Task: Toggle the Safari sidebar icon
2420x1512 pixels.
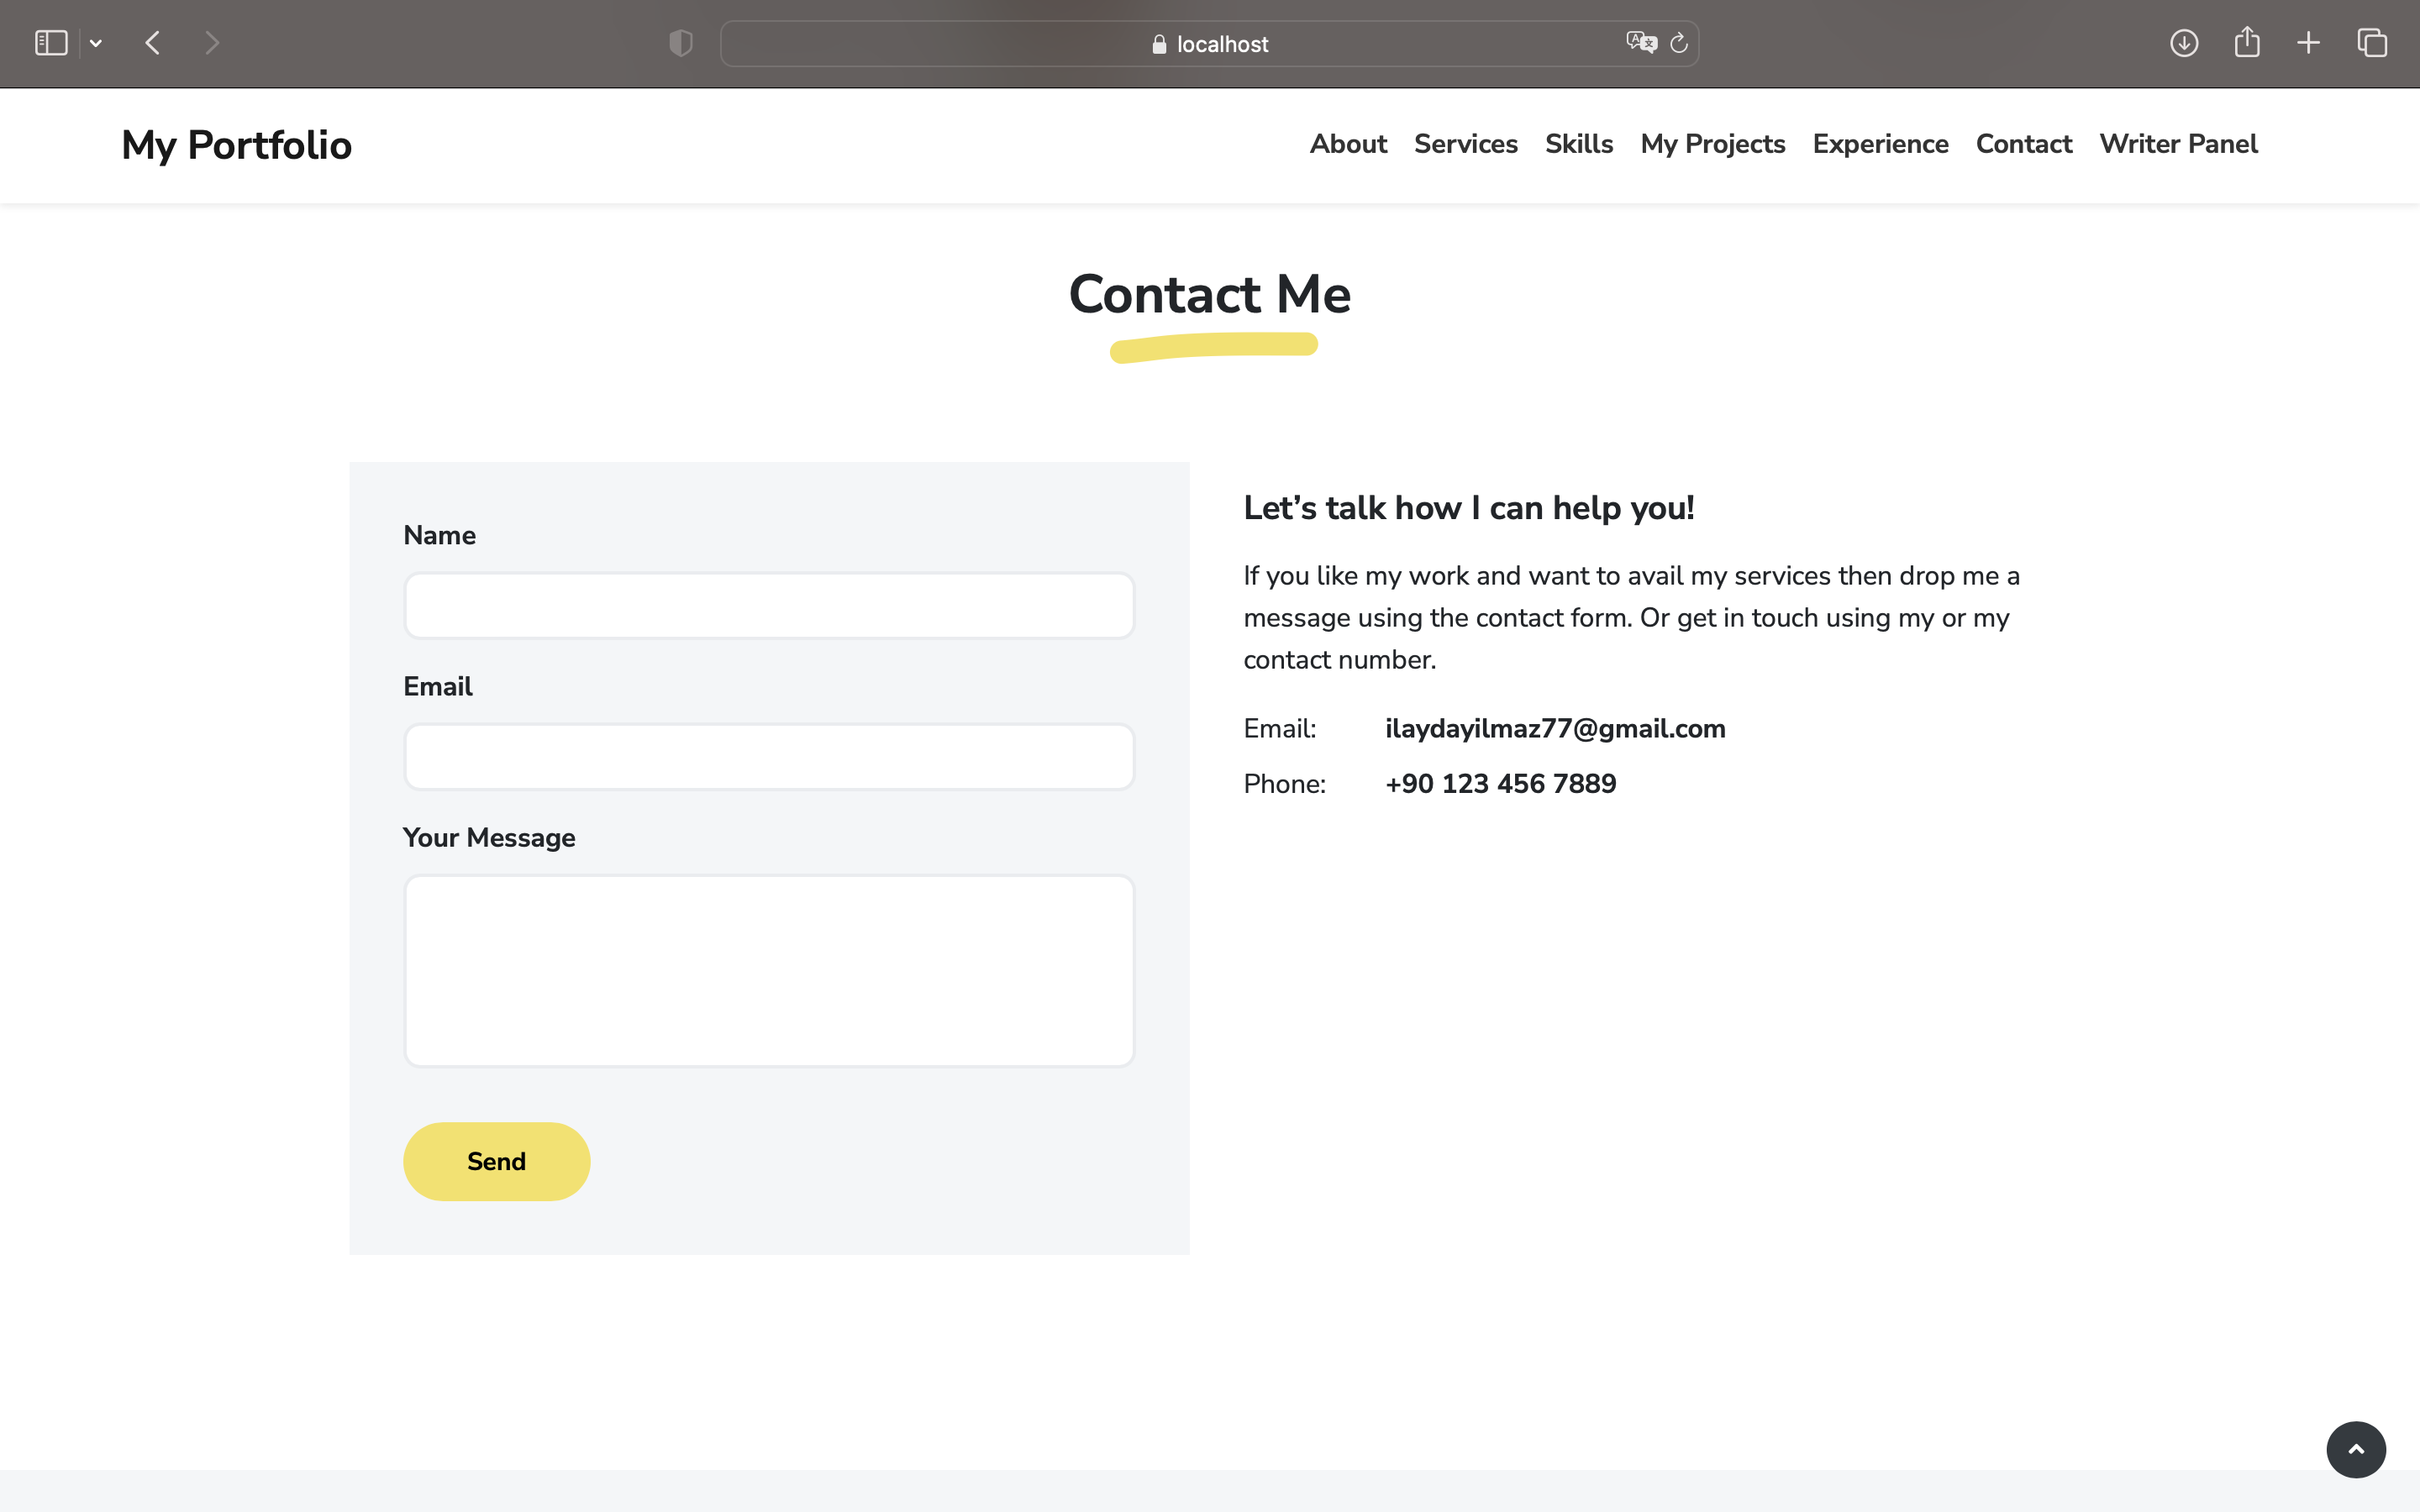Action: tap(51, 43)
